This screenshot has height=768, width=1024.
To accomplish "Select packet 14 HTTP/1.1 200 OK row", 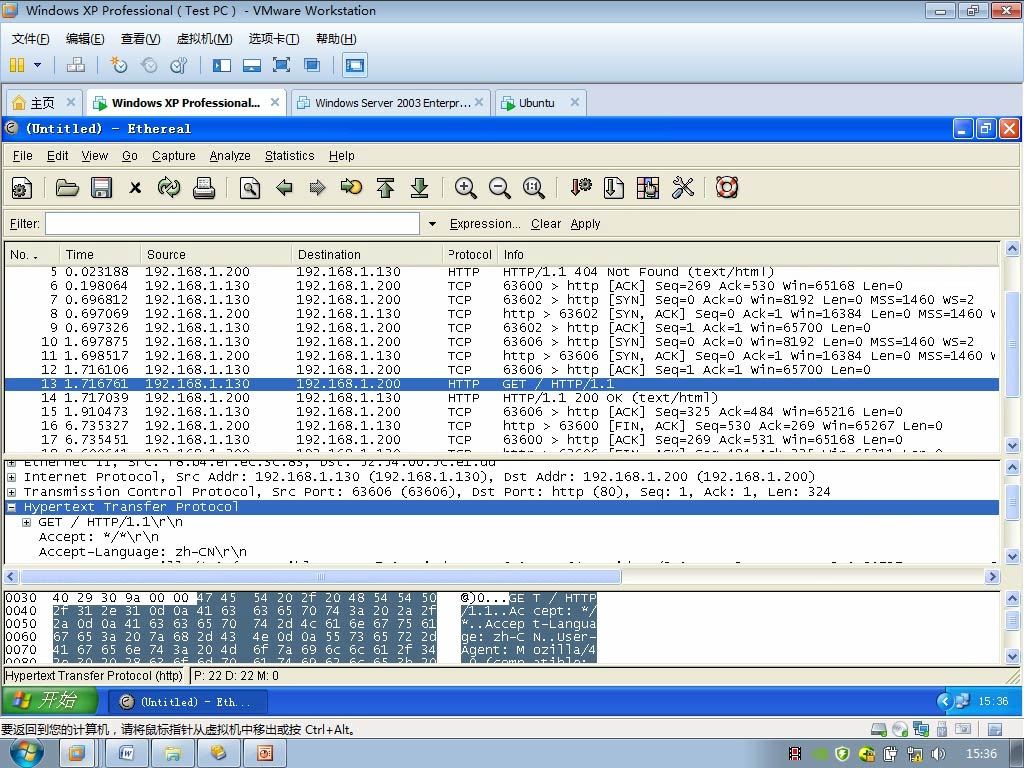I will tap(502, 398).
